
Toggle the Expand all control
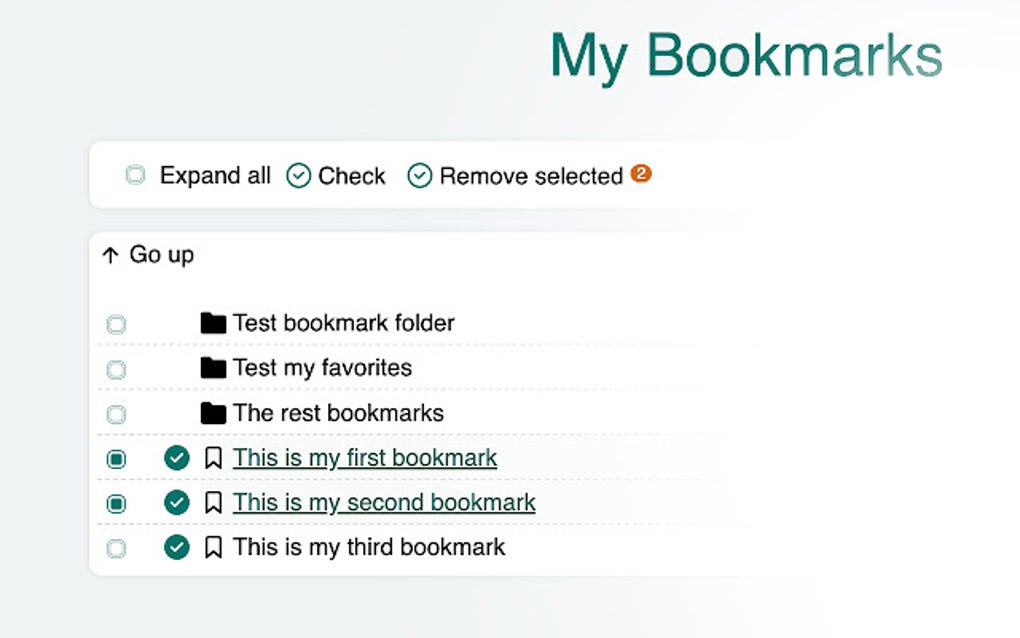[135, 175]
